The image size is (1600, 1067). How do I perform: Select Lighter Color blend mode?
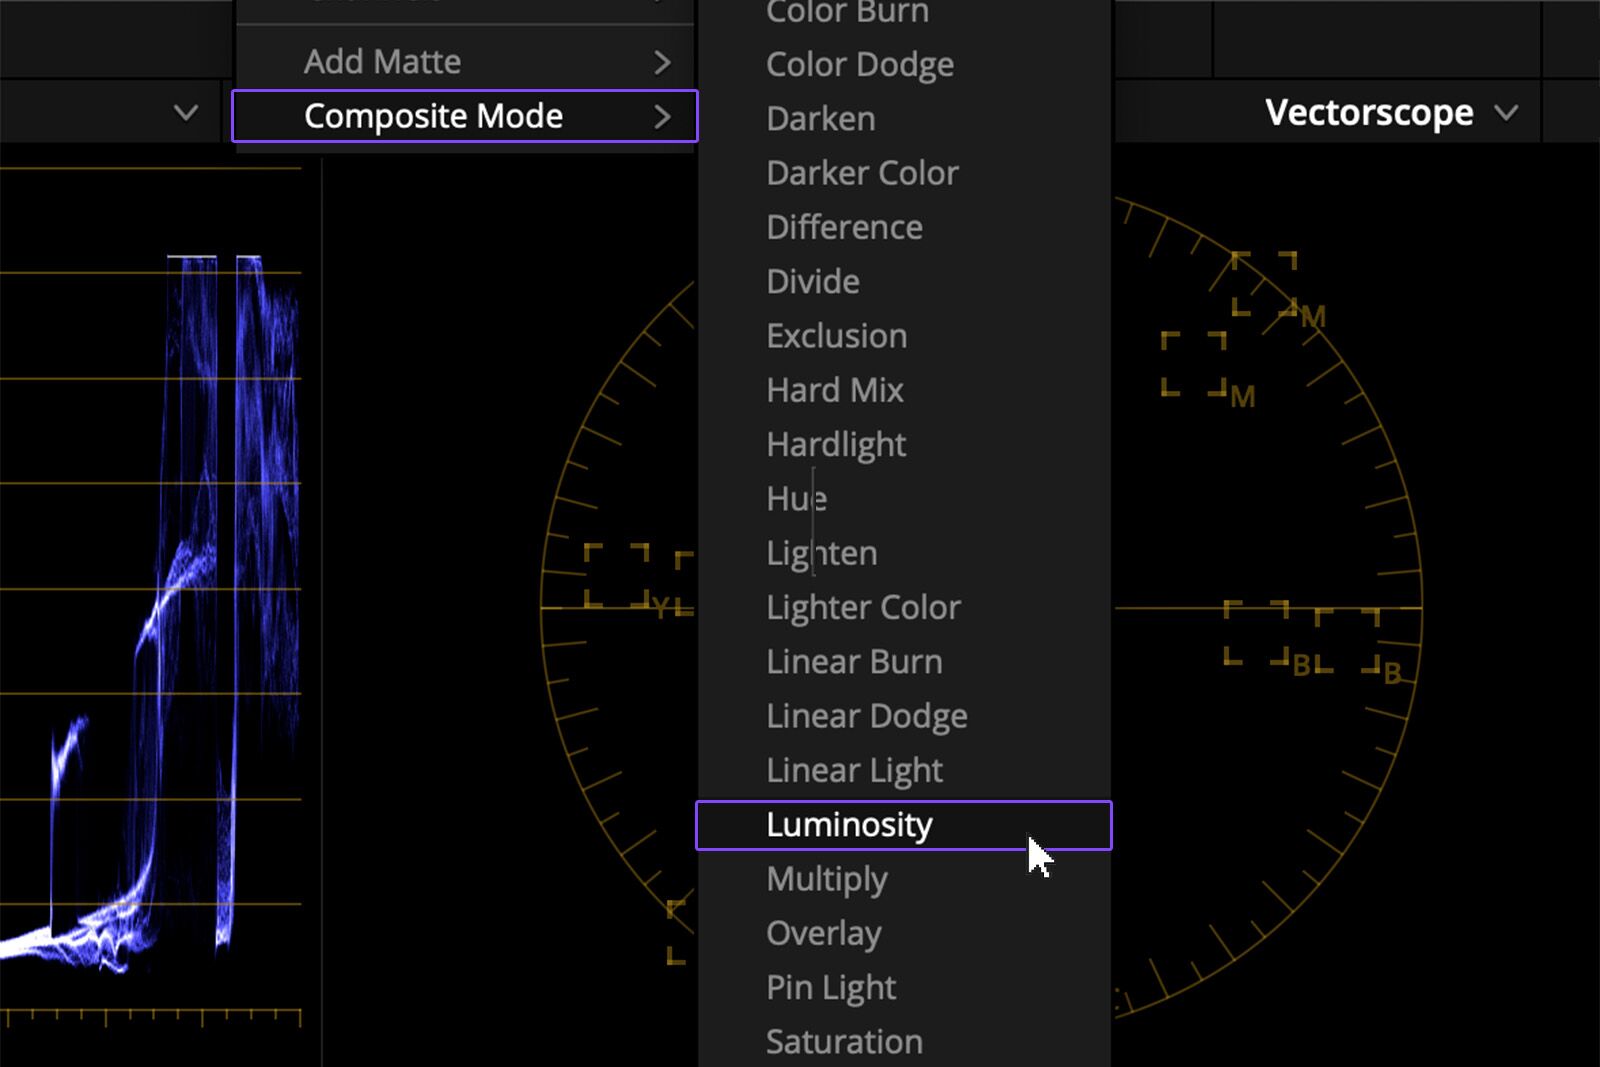pyautogui.click(x=862, y=606)
